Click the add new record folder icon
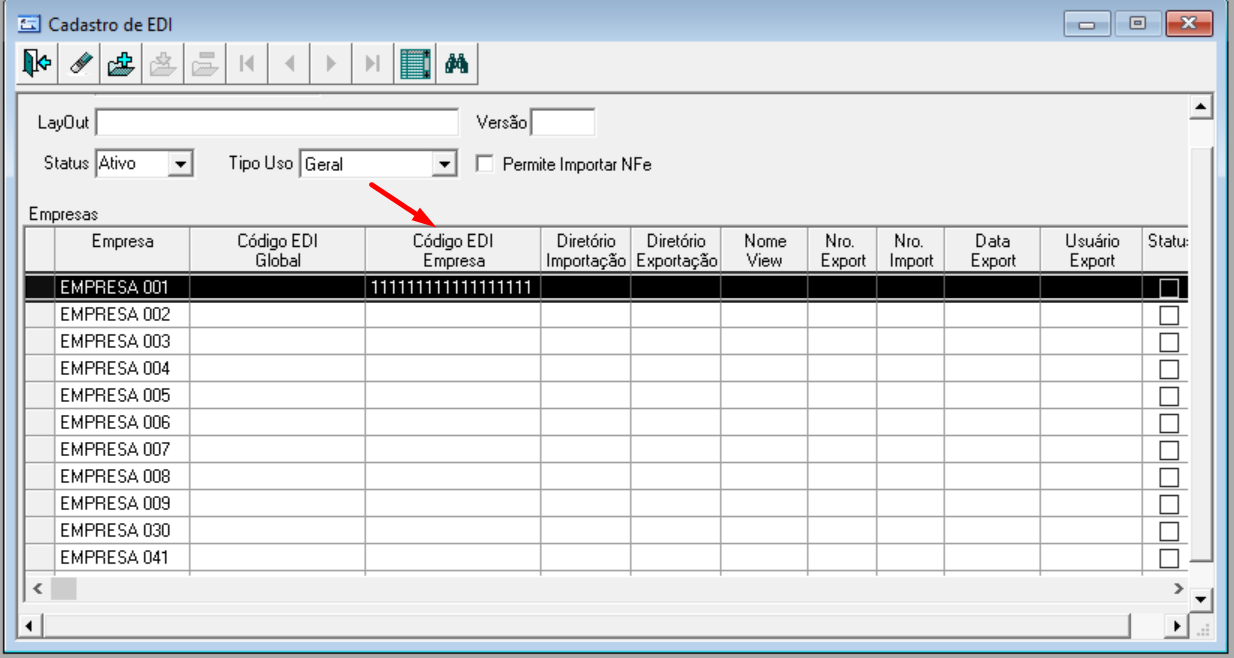1234x658 pixels. 121,64
